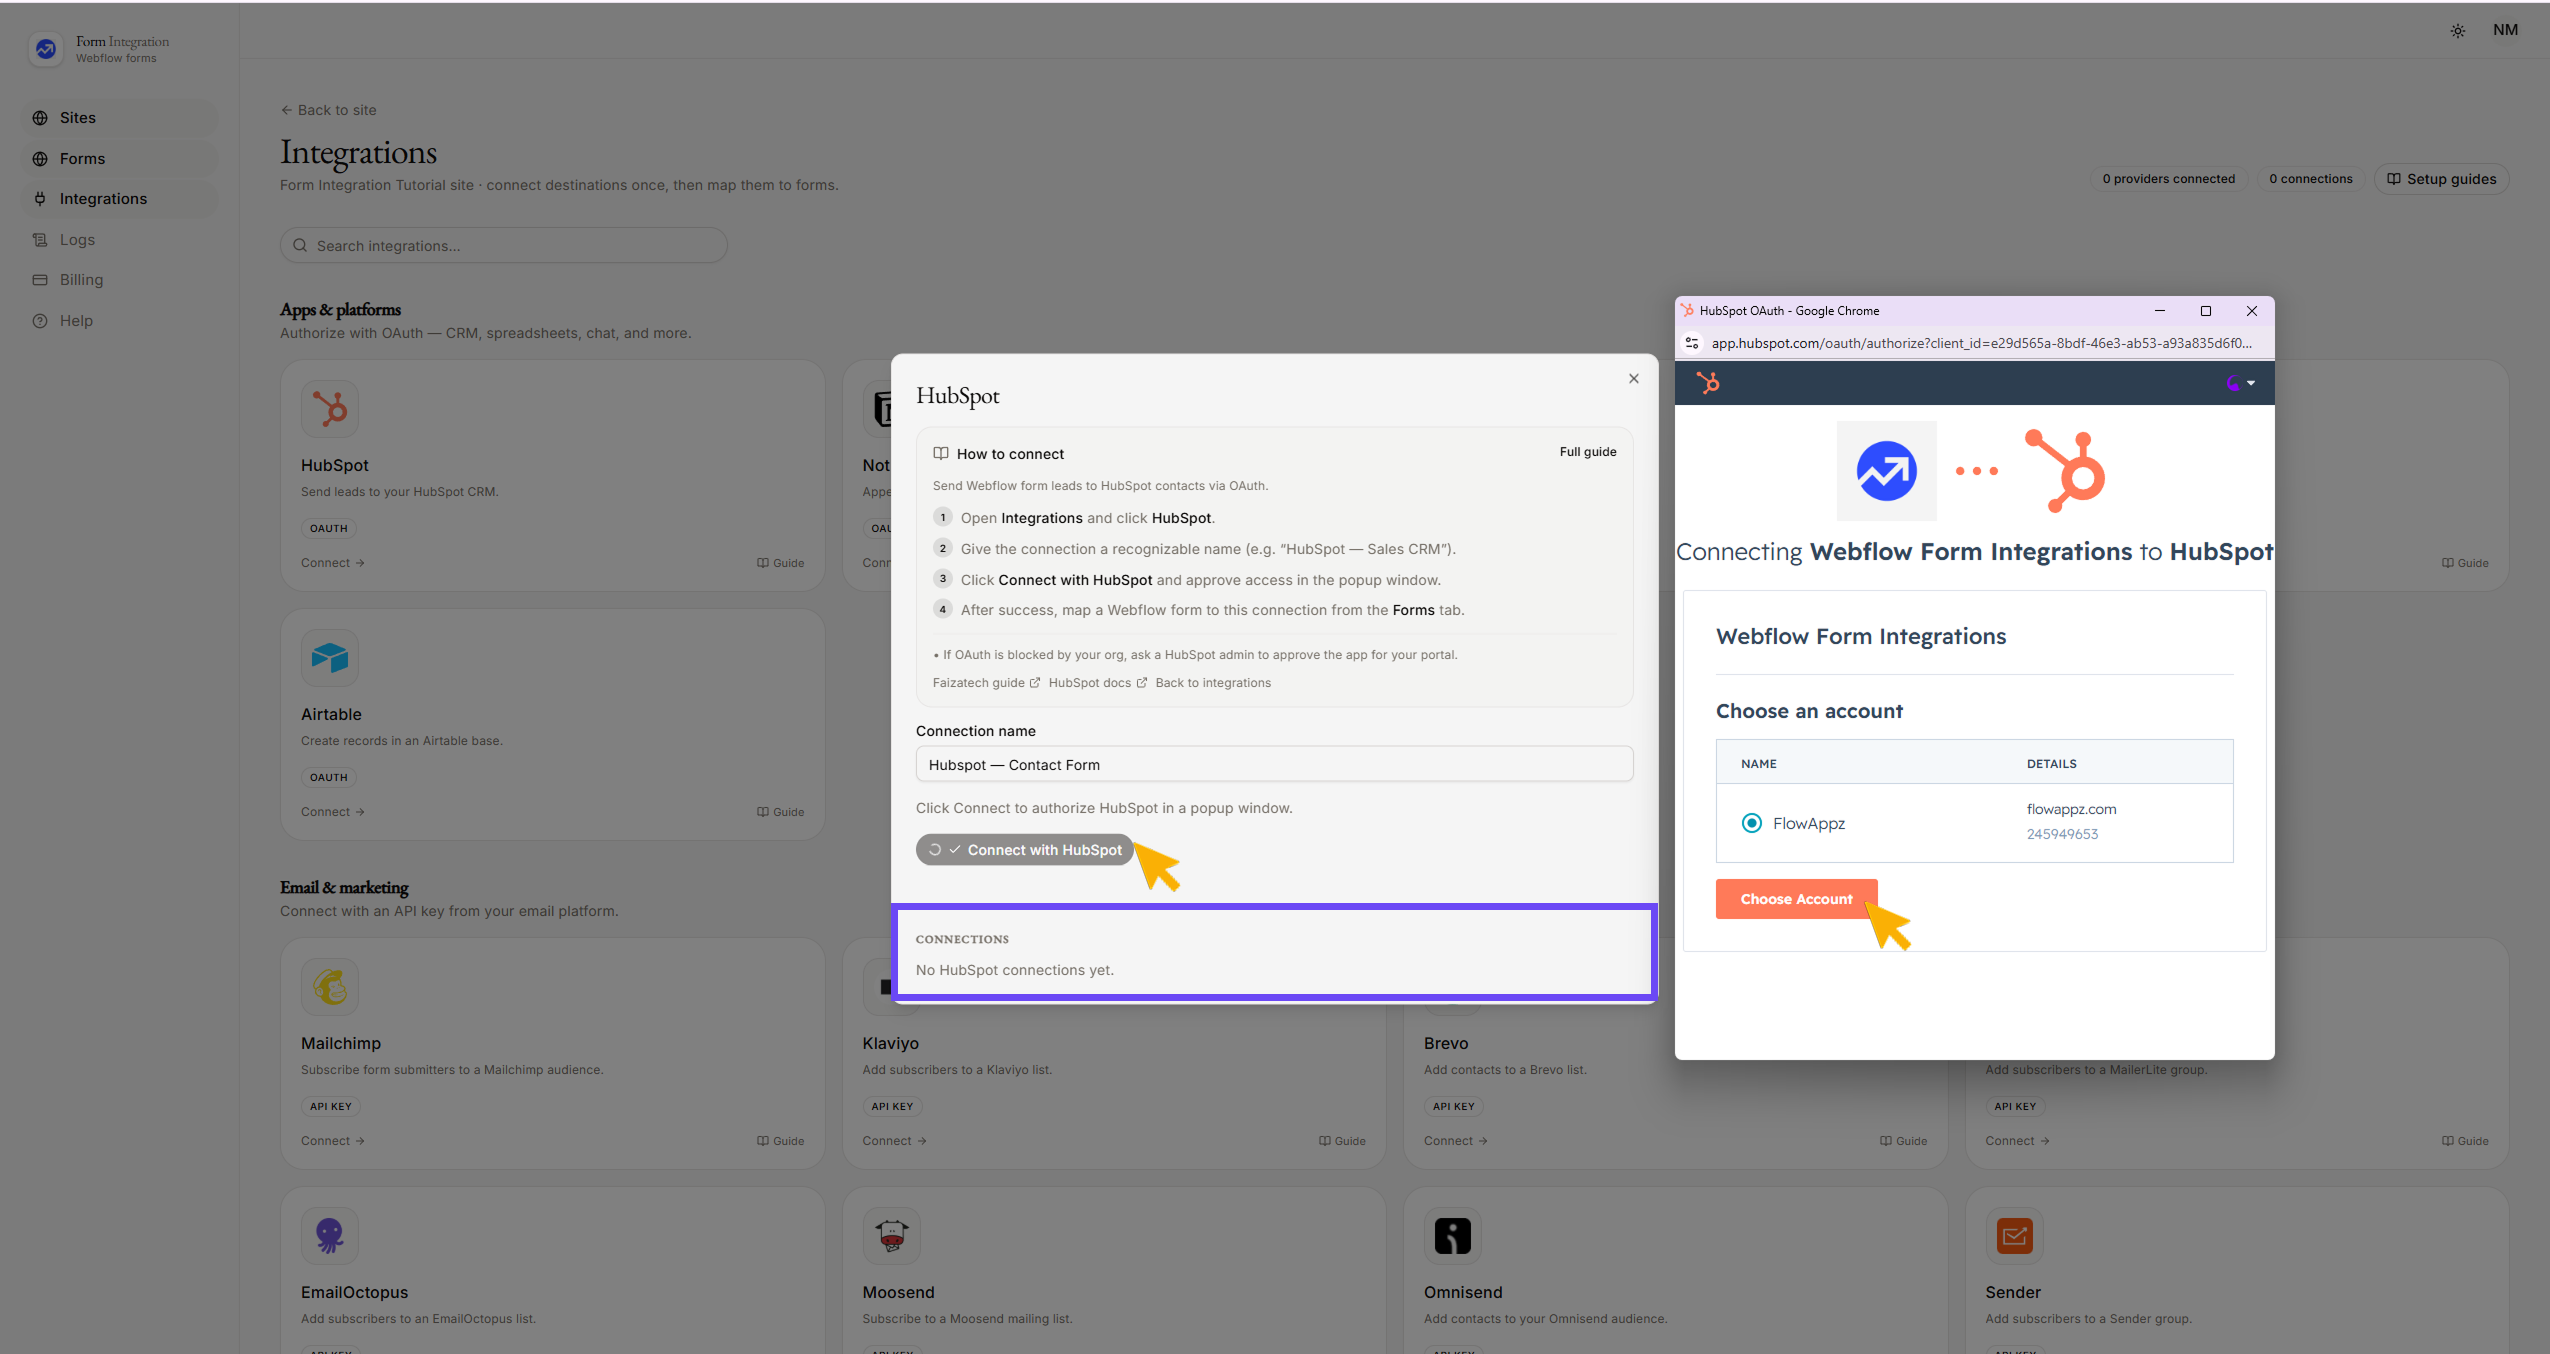The image size is (2550, 1354).
Task: Open Integrations in the sidebar
Action: [120, 199]
